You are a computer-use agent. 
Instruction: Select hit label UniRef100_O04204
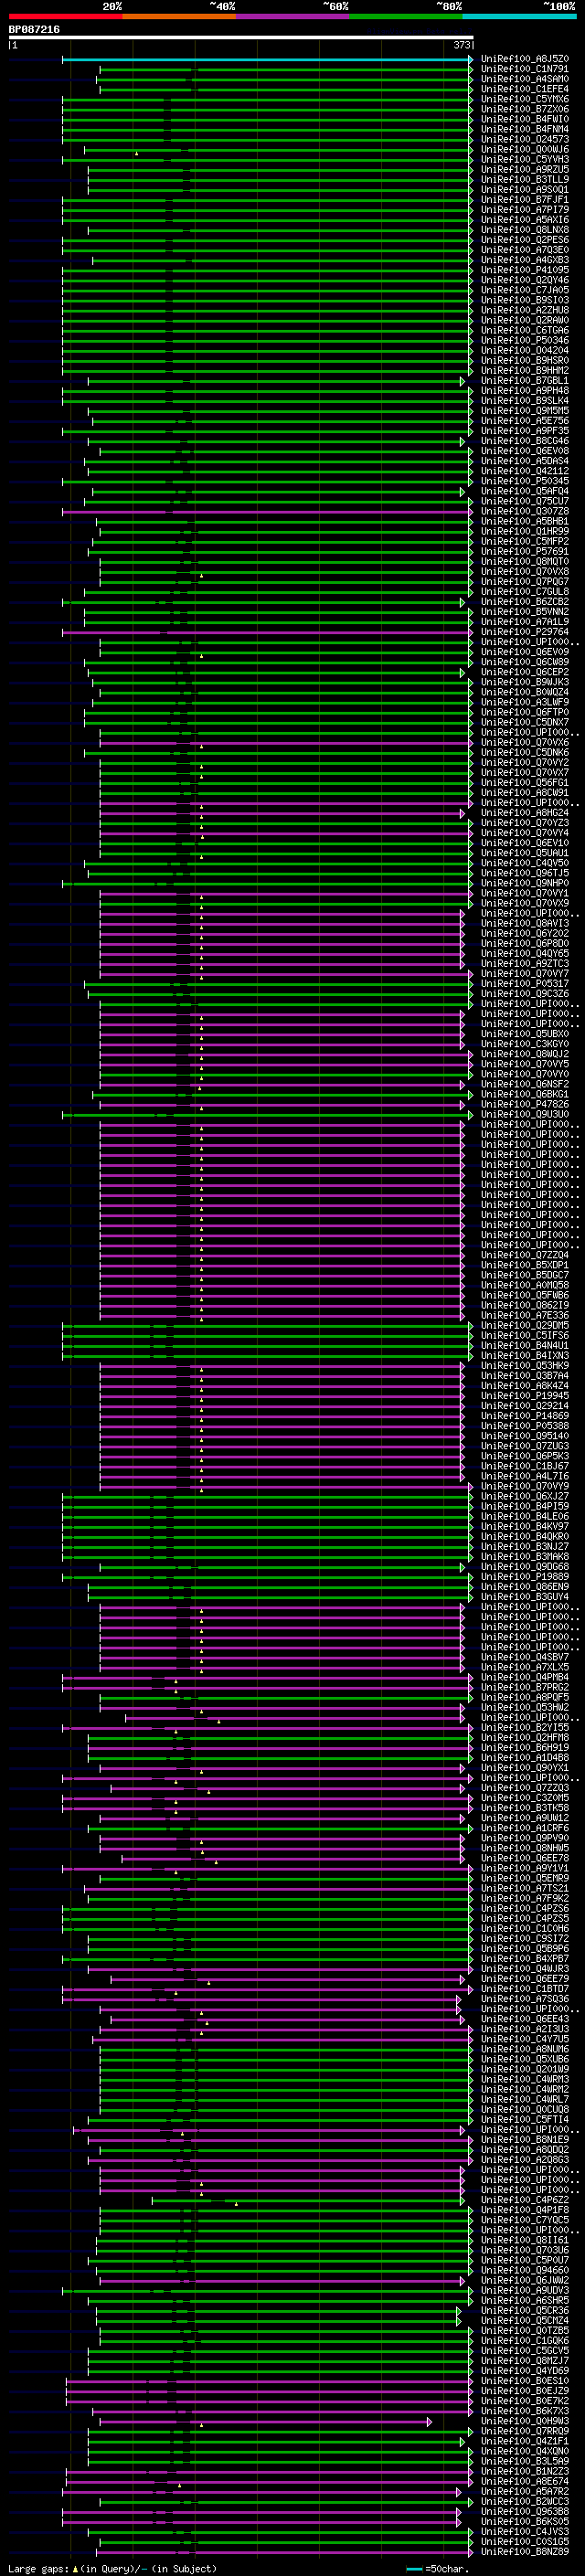[525, 350]
